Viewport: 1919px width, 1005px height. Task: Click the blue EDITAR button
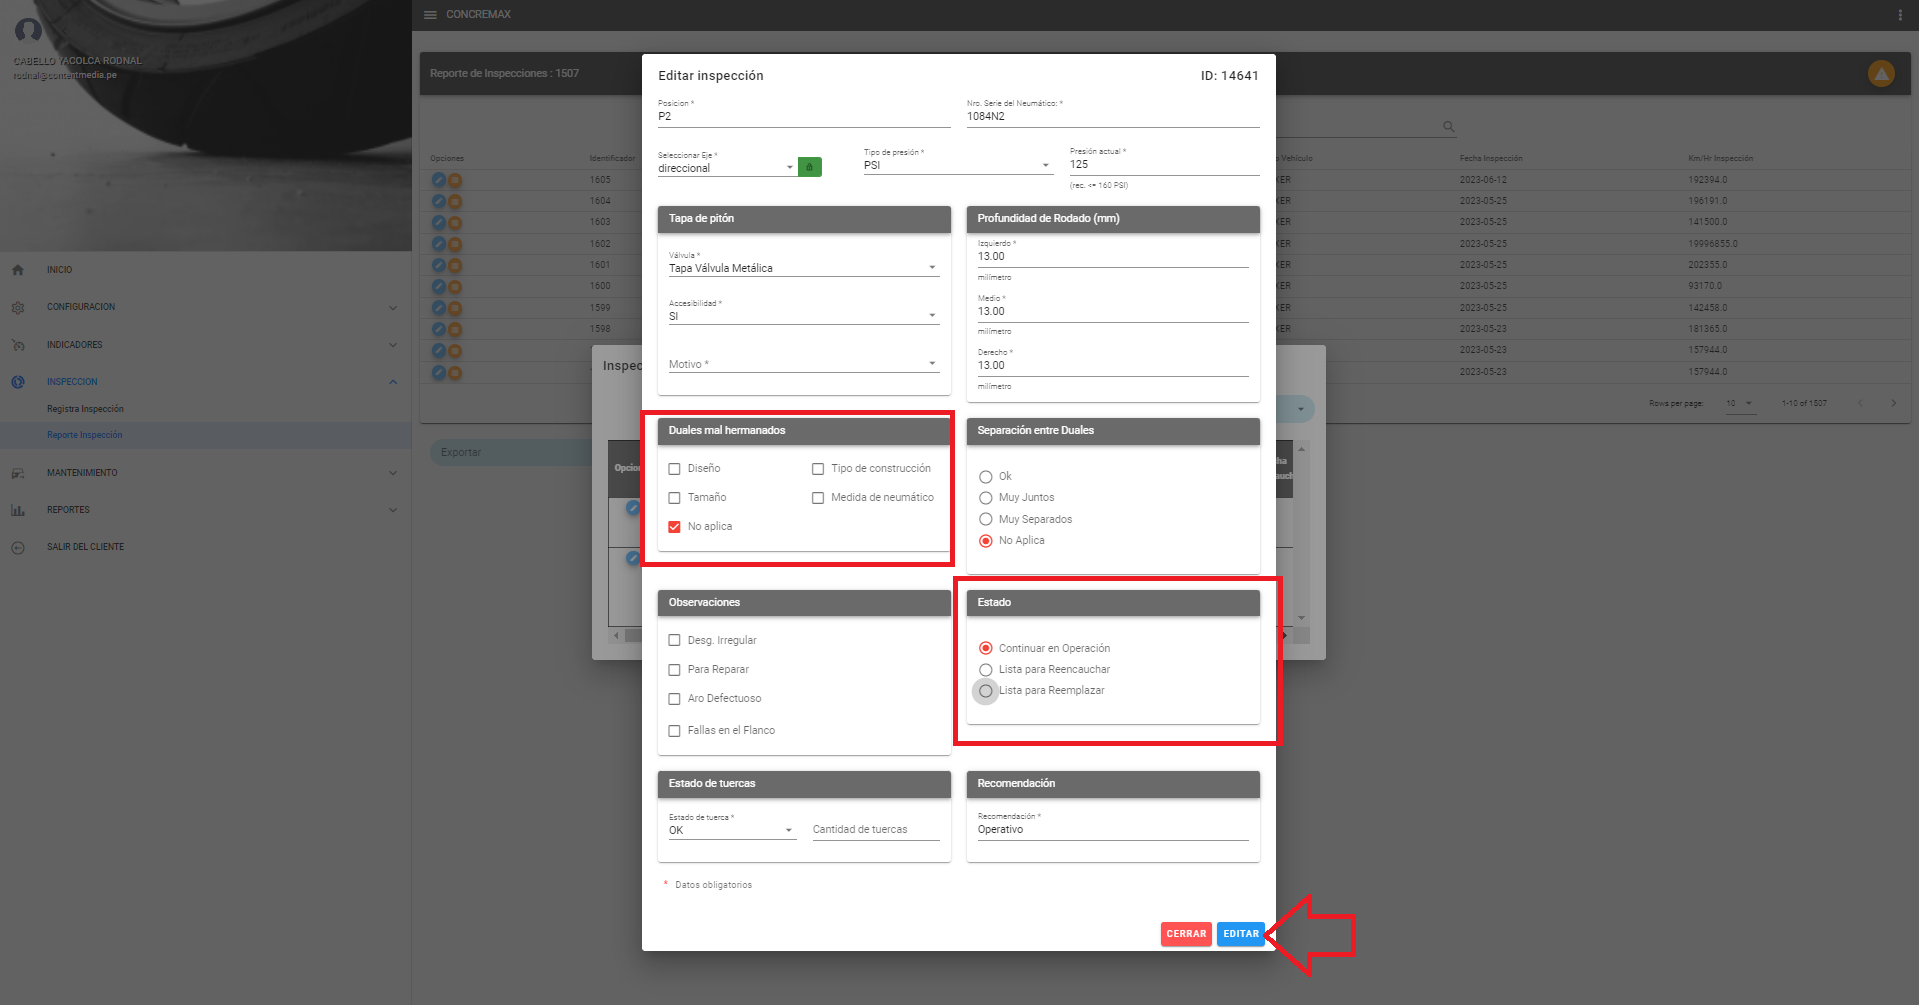[1240, 934]
